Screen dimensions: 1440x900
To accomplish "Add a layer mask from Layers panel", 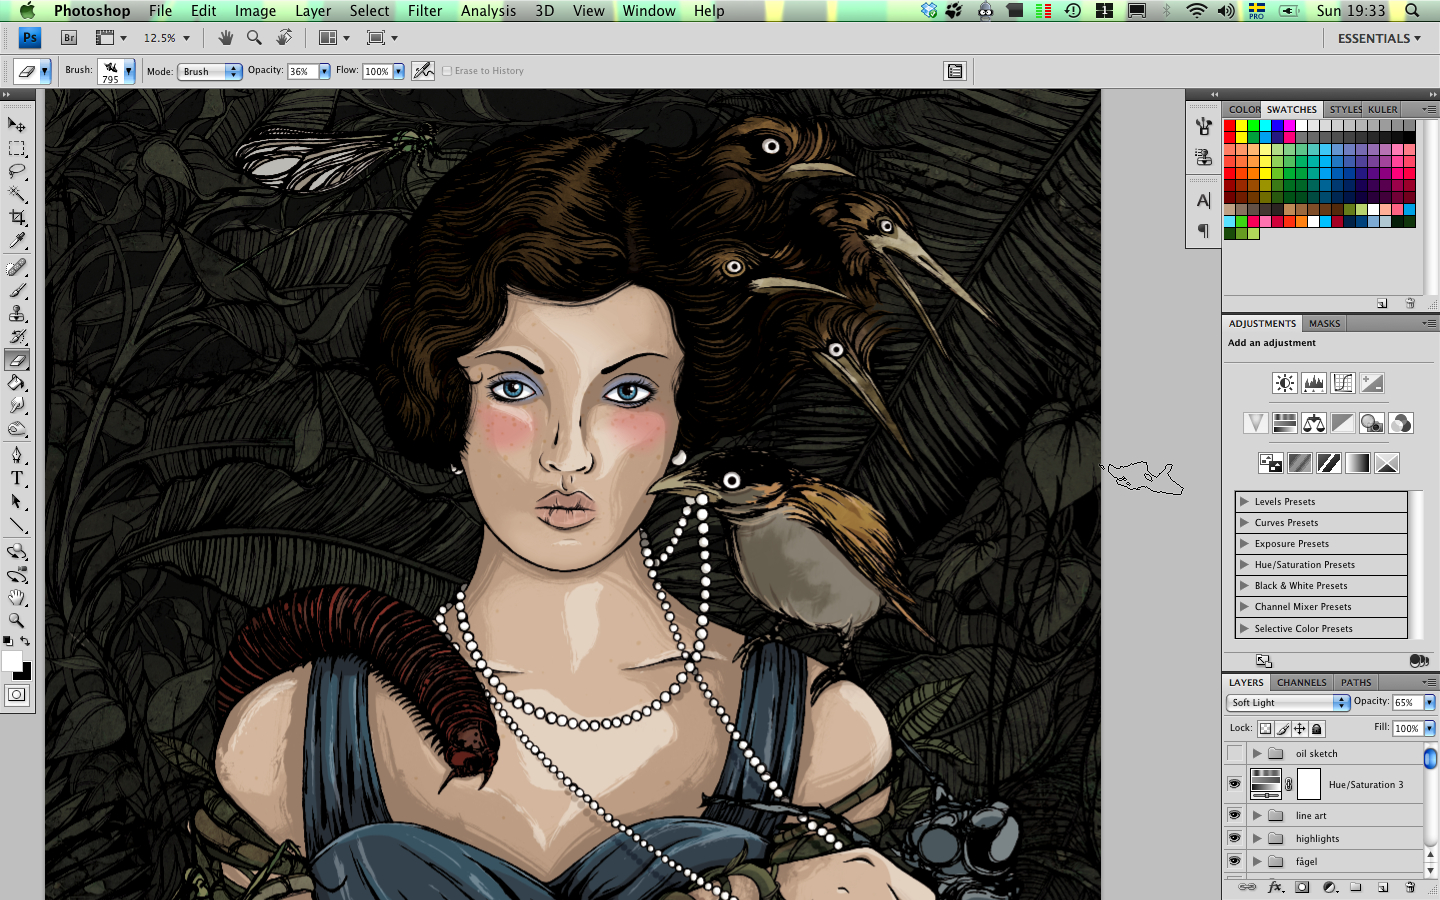I will pyautogui.click(x=1302, y=887).
